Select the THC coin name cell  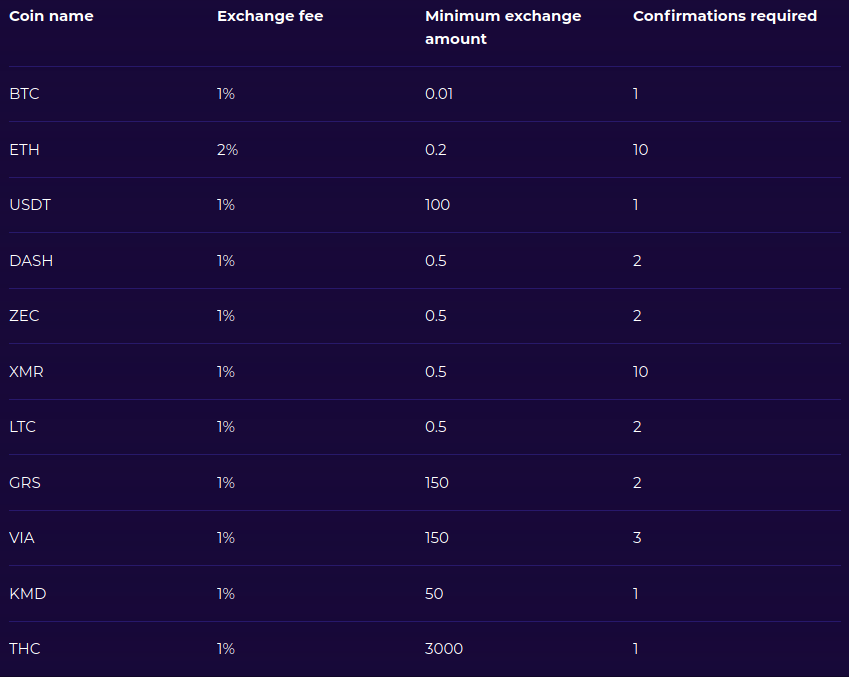[x=25, y=649]
